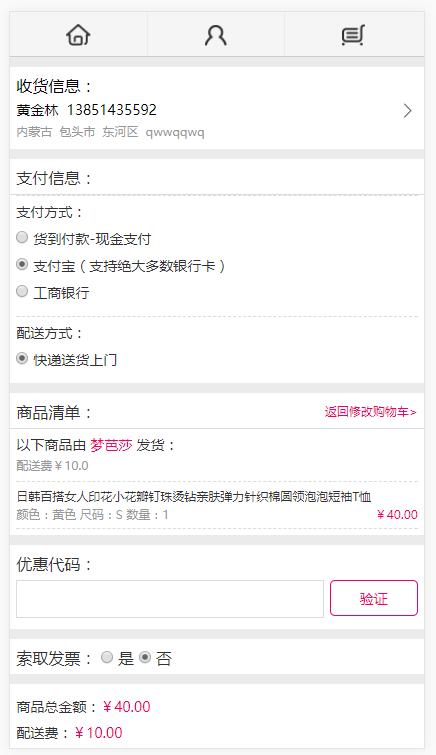Open the 梦芭莎 seller link
This screenshot has height=755, width=436.
111,445
